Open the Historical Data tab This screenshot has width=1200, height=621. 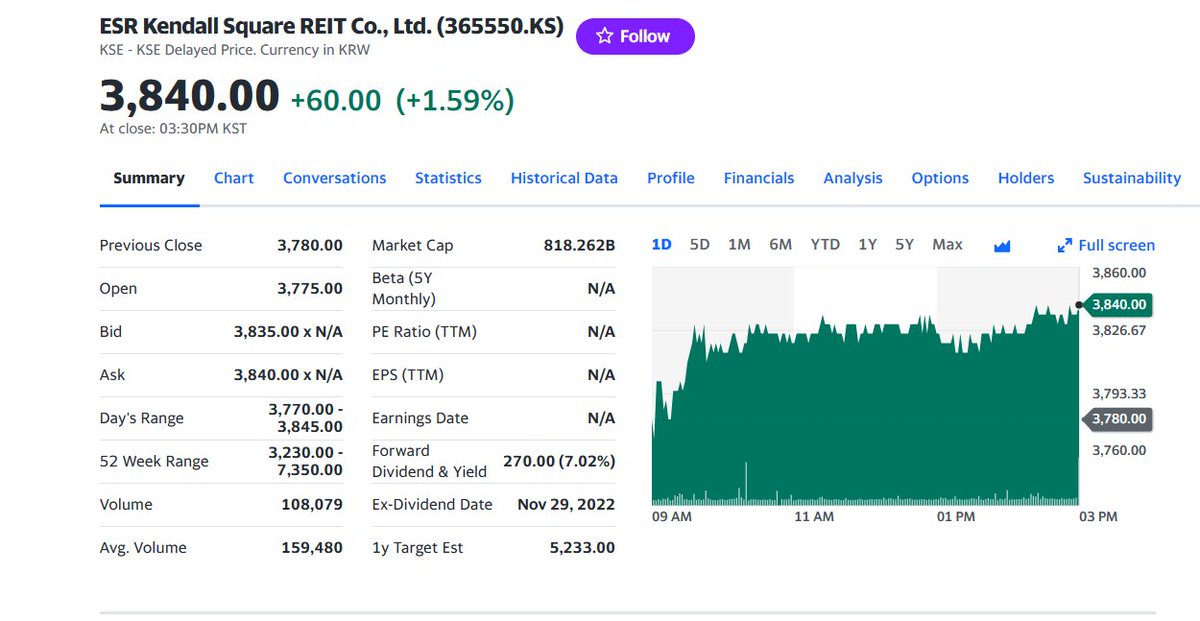(564, 178)
